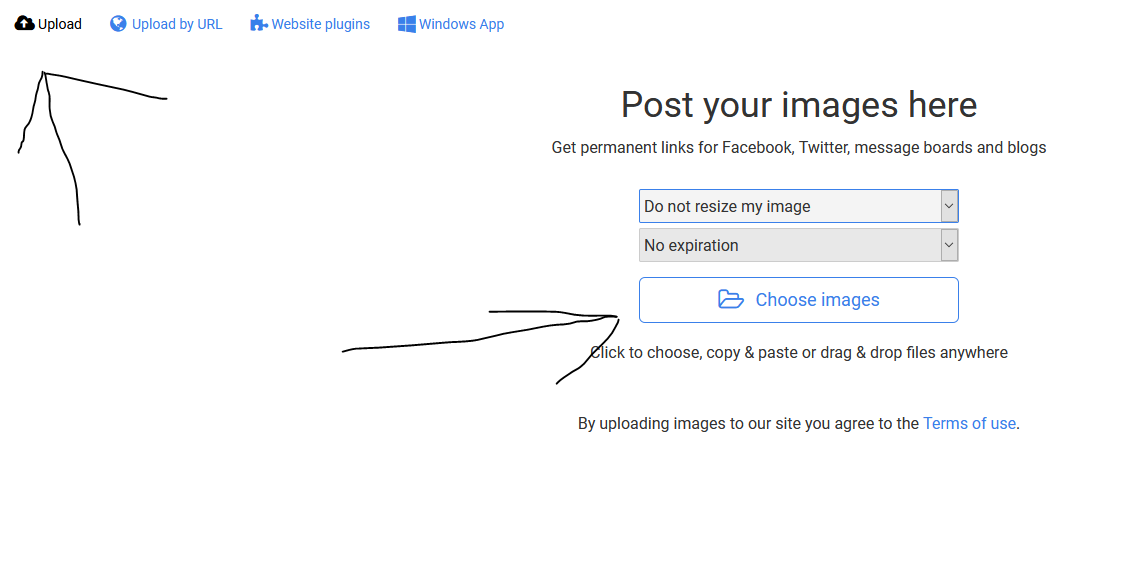Expand the 'No expiration' dropdown
1148x565 pixels.
(x=798, y=245)
